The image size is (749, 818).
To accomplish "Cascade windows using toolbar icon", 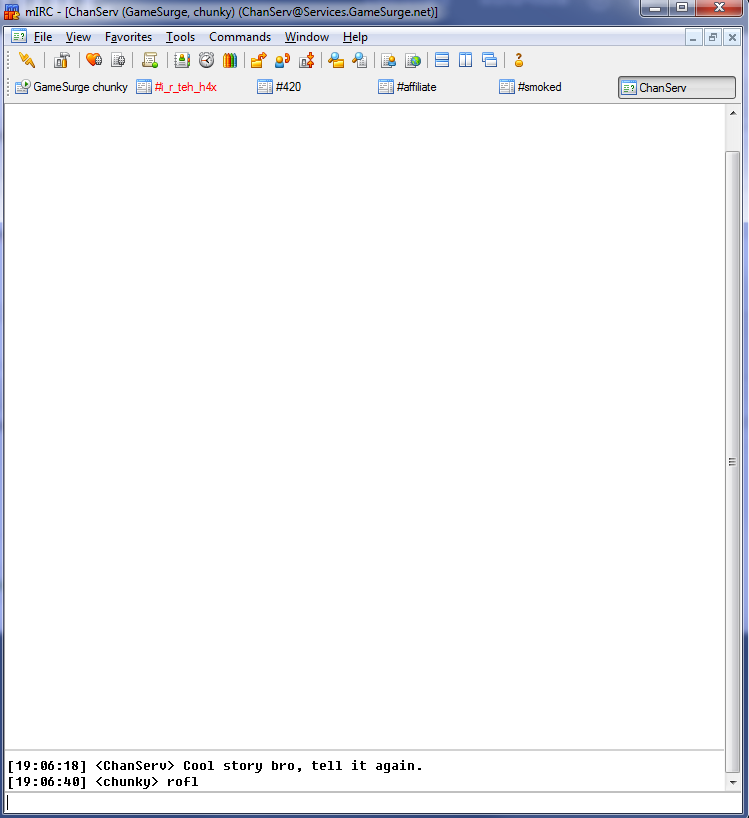I will (x=489, y=60).
